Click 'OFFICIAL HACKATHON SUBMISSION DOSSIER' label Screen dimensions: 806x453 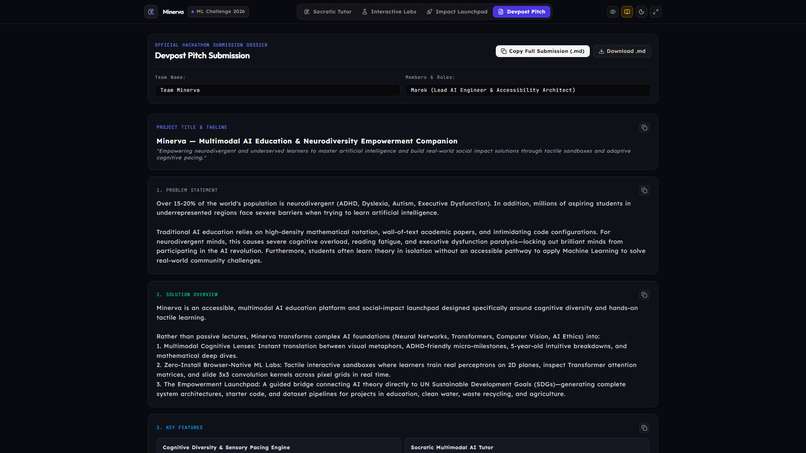point(211,45)
